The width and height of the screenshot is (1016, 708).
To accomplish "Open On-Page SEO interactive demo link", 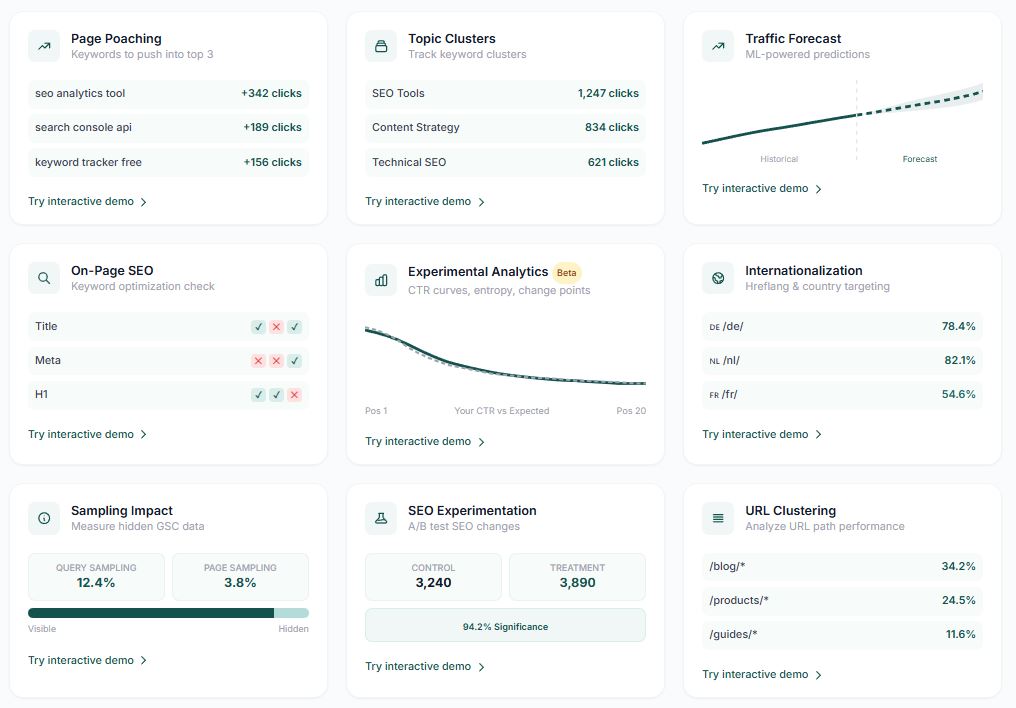I will [87, 434].
